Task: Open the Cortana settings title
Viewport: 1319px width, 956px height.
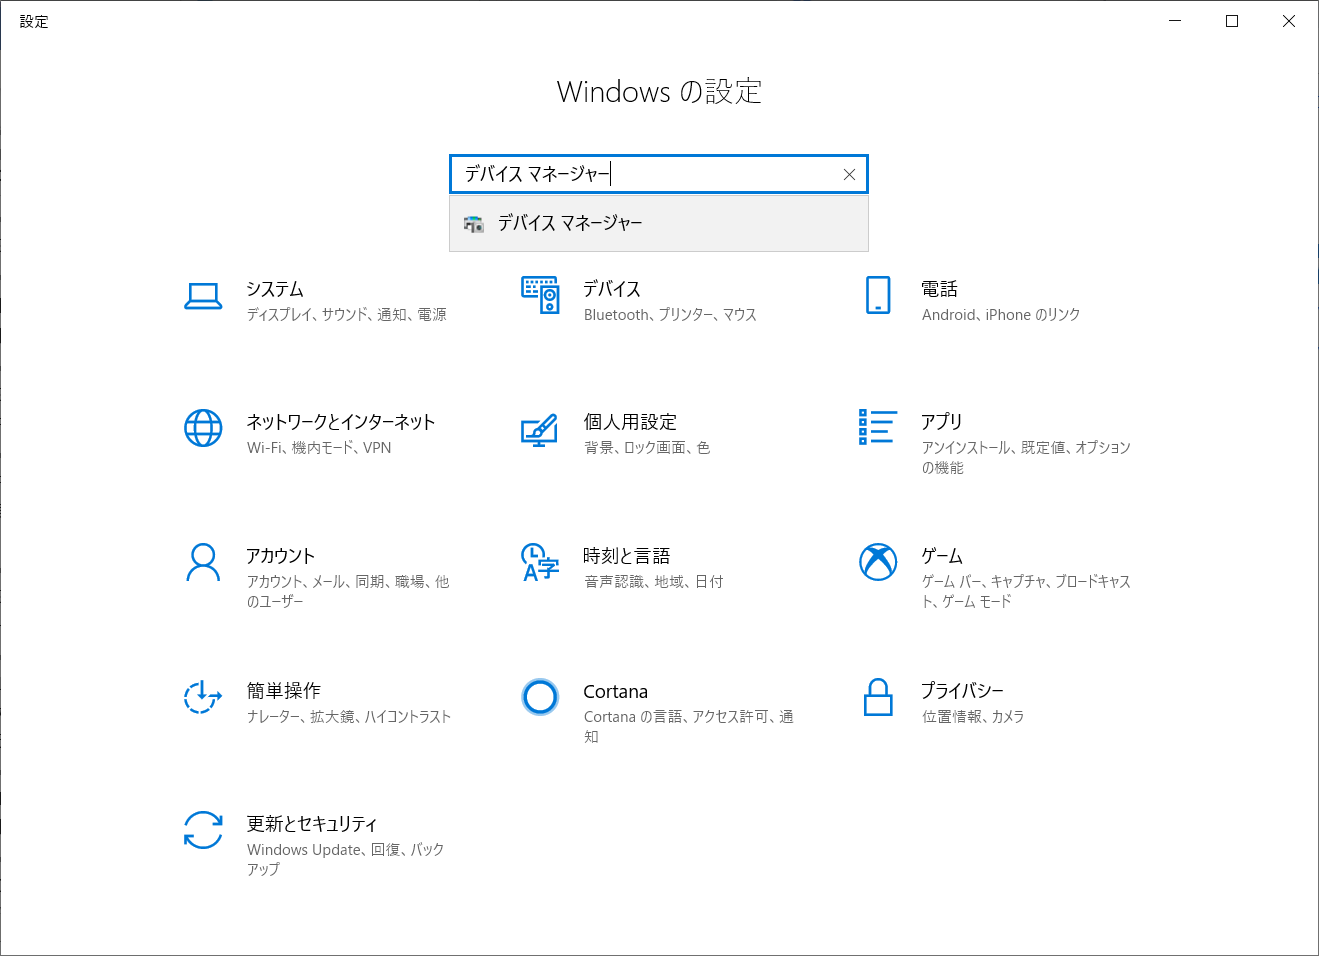Action: [x=616, y=692]
